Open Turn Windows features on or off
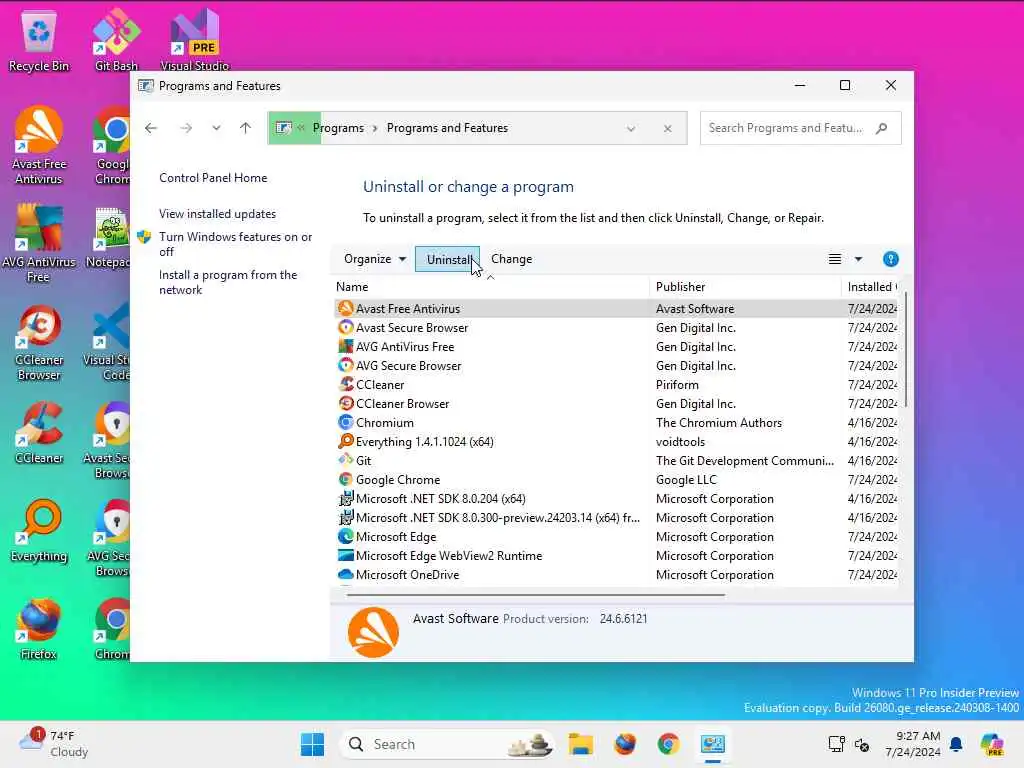The width and height of the screenshot is (1024, 768). point(235,244)
